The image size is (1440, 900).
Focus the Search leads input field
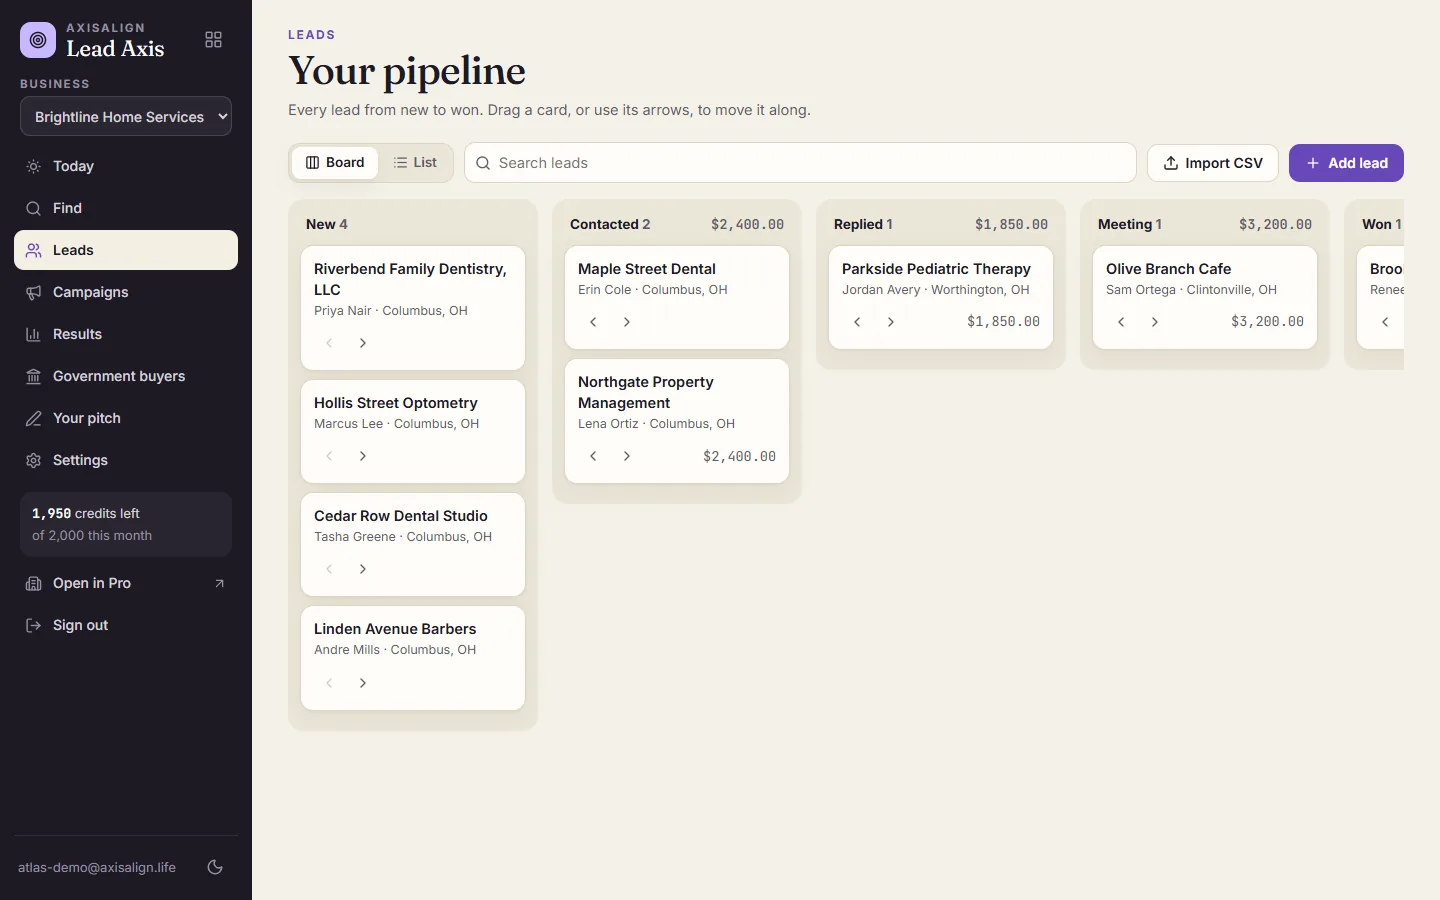[800, 163]
